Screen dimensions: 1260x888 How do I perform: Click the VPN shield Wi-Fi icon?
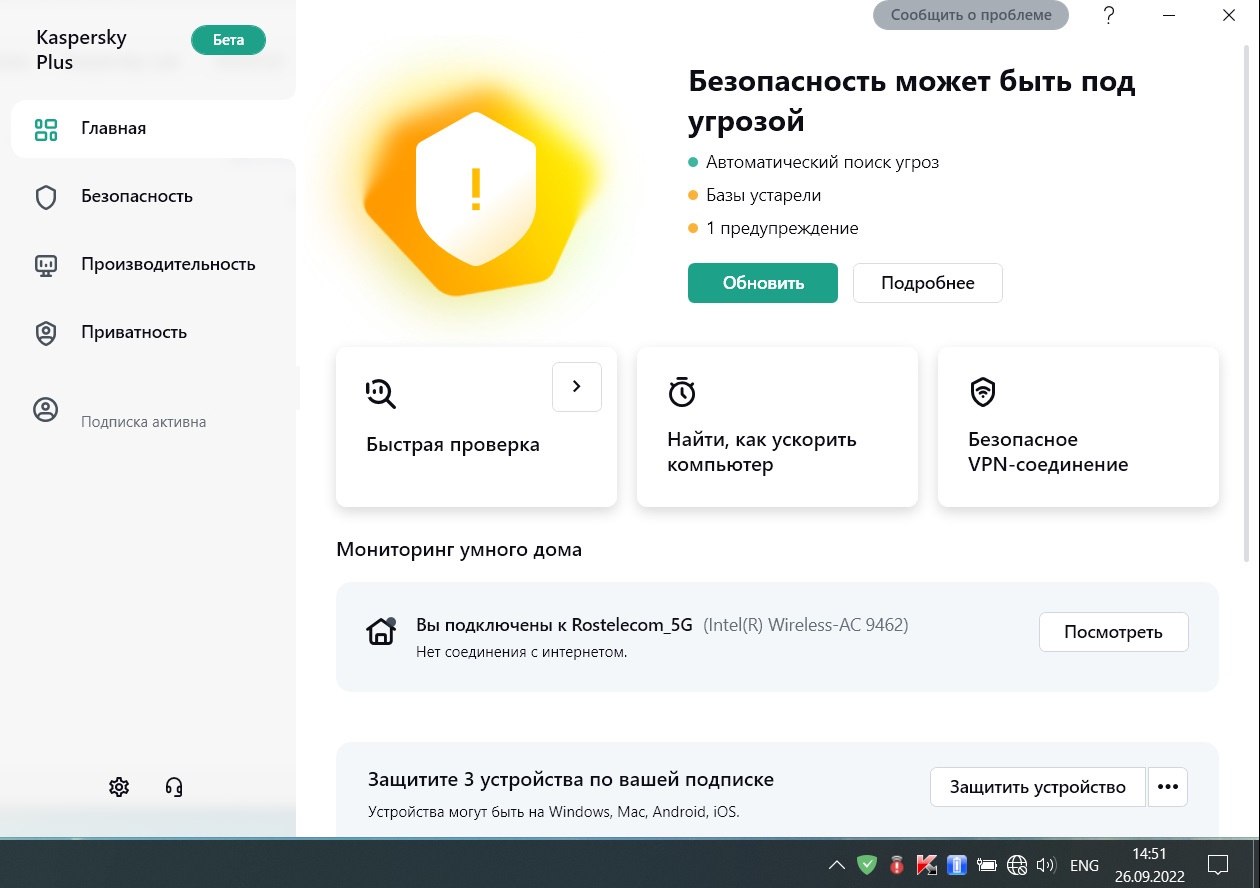click(x=983, y=391)
